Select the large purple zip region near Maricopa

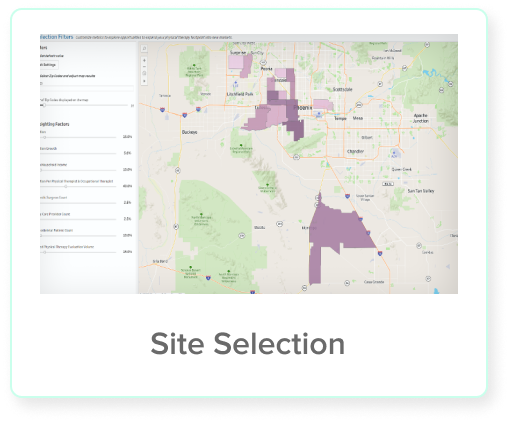click(337, 230)
